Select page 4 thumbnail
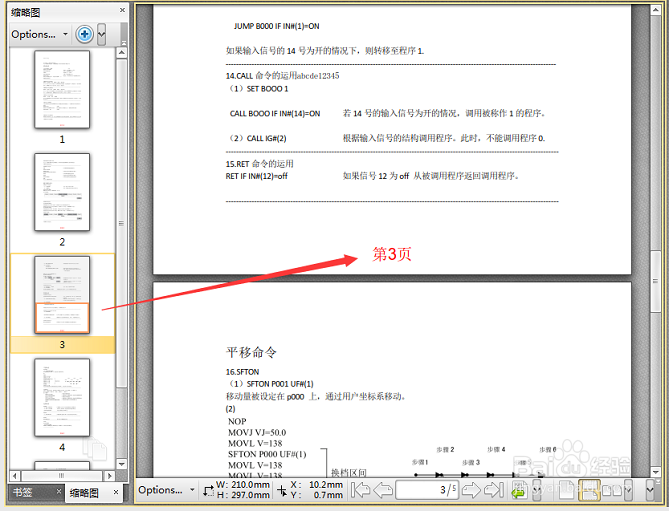The width and height of the screenshot is (669, 511). pyautogui.click(x=62, y=397)
